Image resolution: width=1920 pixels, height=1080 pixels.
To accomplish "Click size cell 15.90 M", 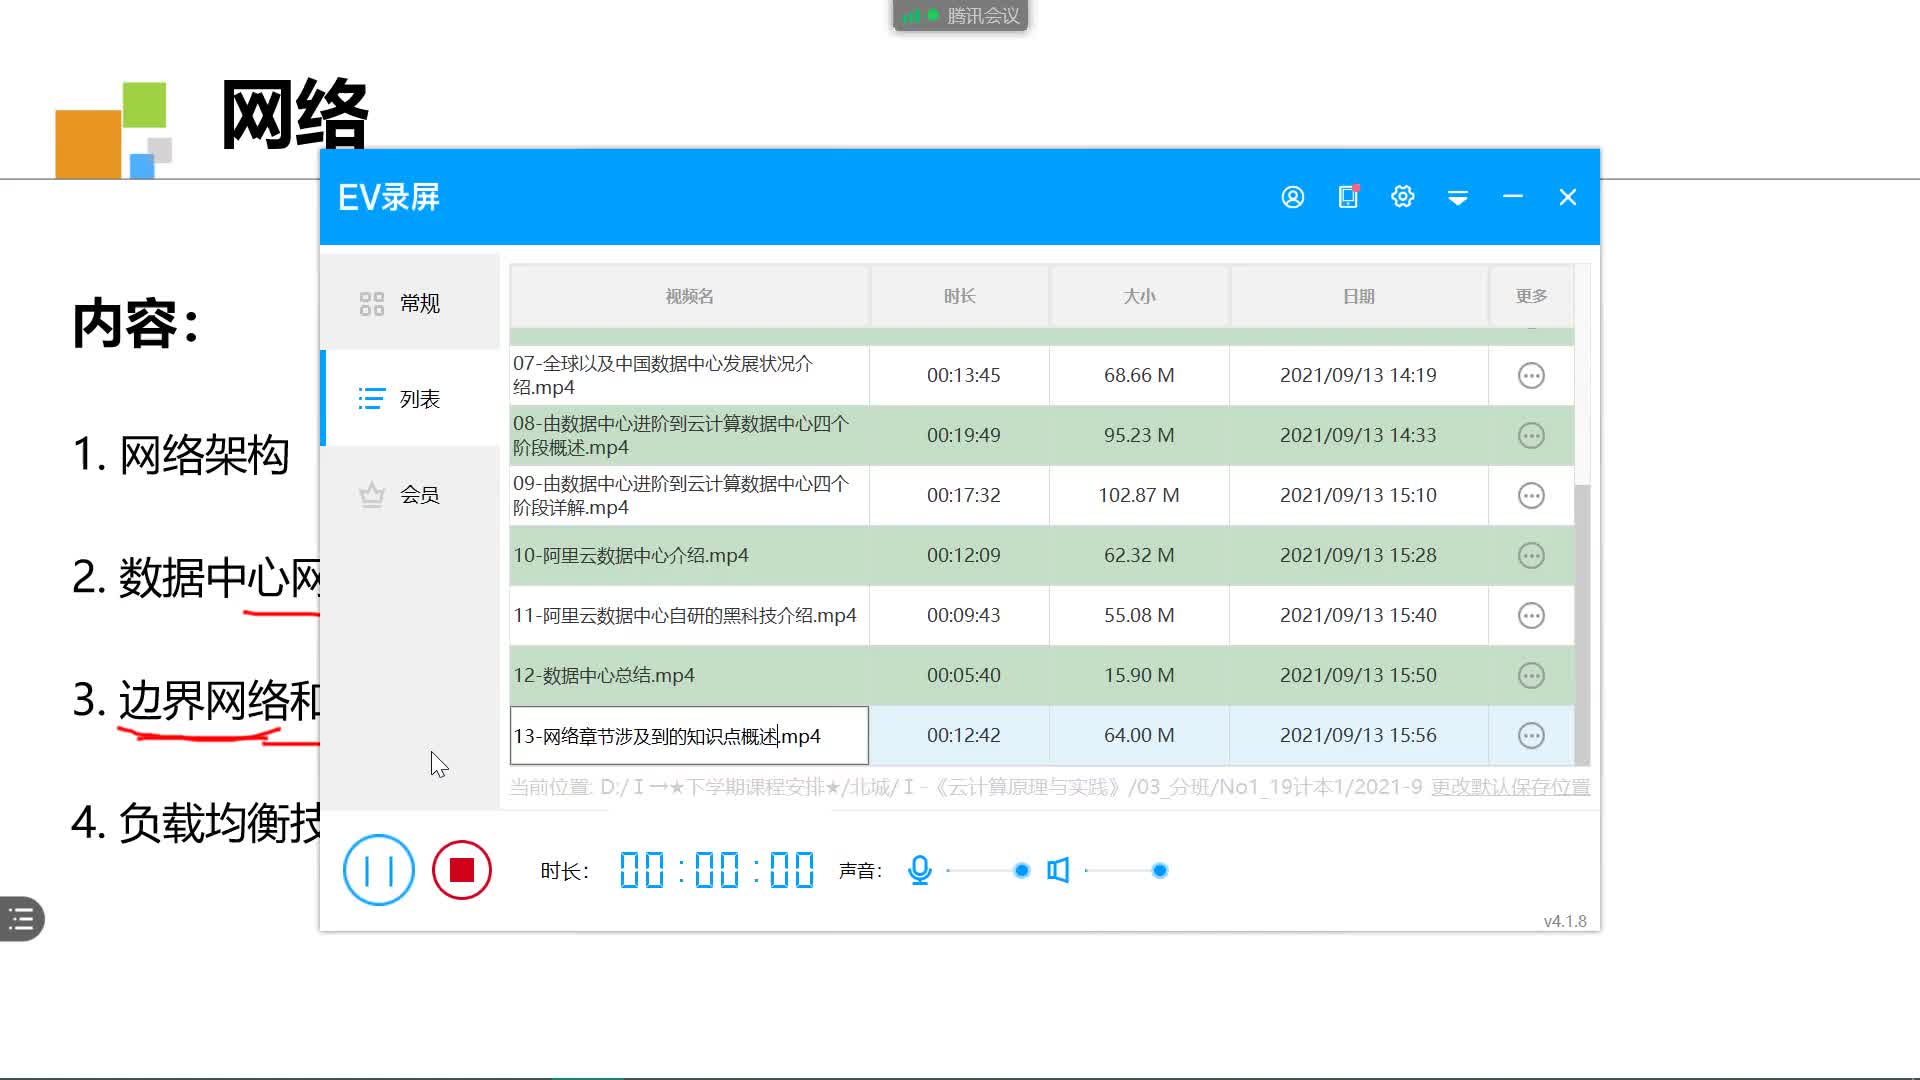I will pyautogui.click(x=1139, y=675).
